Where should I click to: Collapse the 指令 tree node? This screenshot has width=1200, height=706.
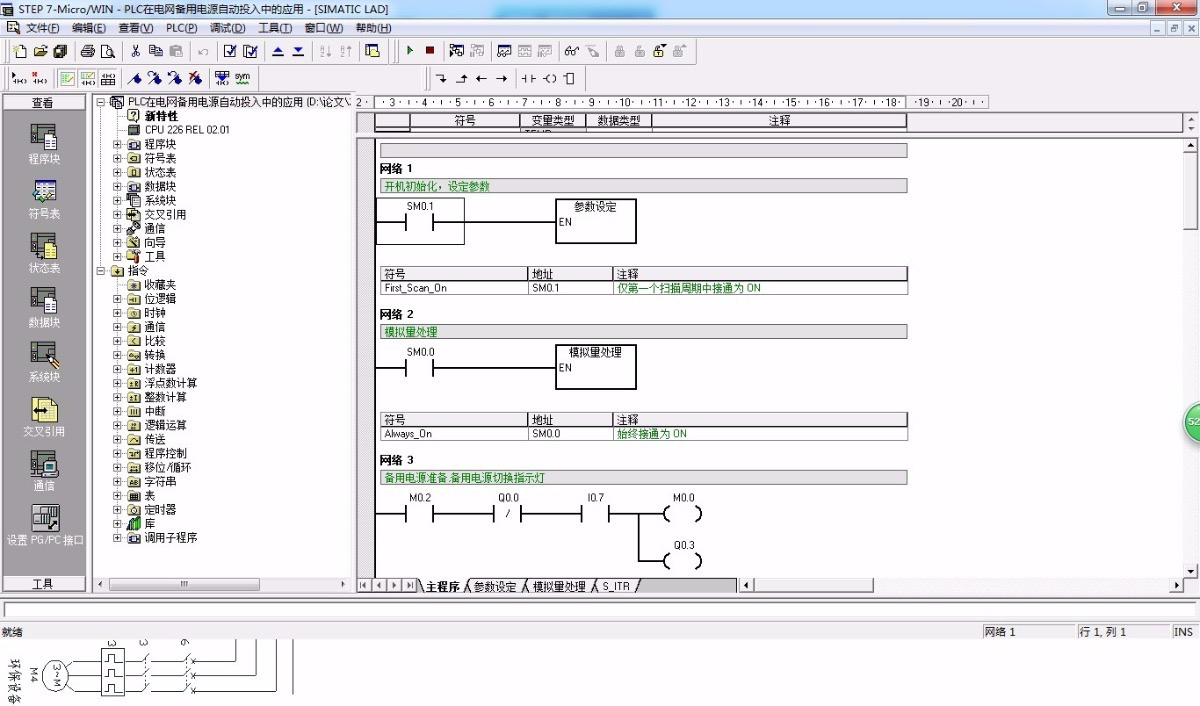(x=101, y=271)
